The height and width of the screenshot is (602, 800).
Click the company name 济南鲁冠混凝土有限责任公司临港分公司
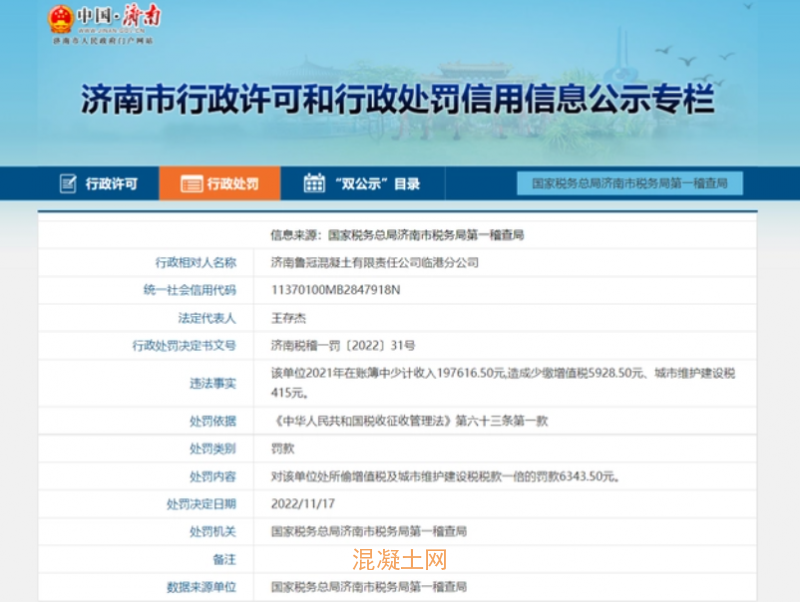click(375, 263)
